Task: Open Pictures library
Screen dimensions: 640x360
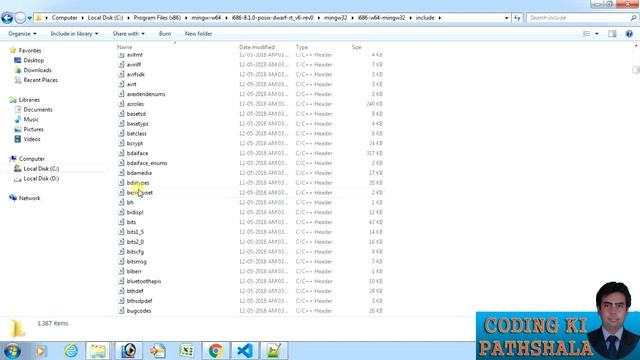Action: tap(33, 129)
